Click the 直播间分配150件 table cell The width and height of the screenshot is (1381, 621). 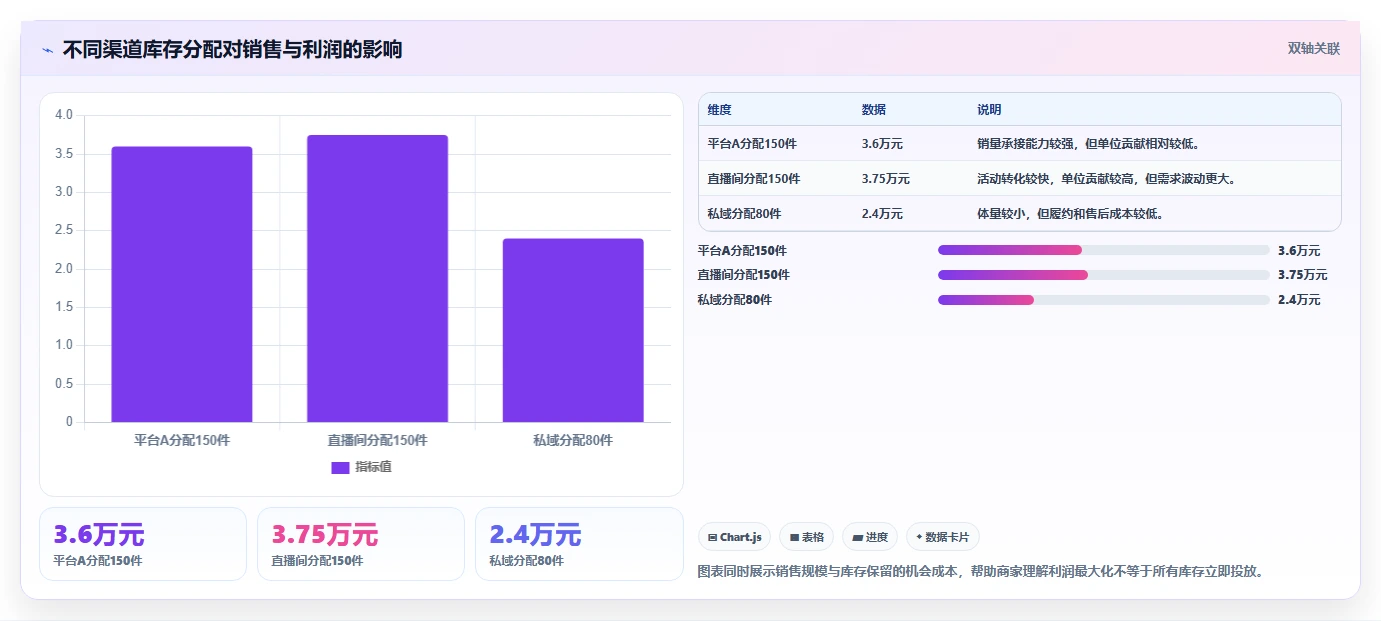pyautogui.click(x=753, y=179)
